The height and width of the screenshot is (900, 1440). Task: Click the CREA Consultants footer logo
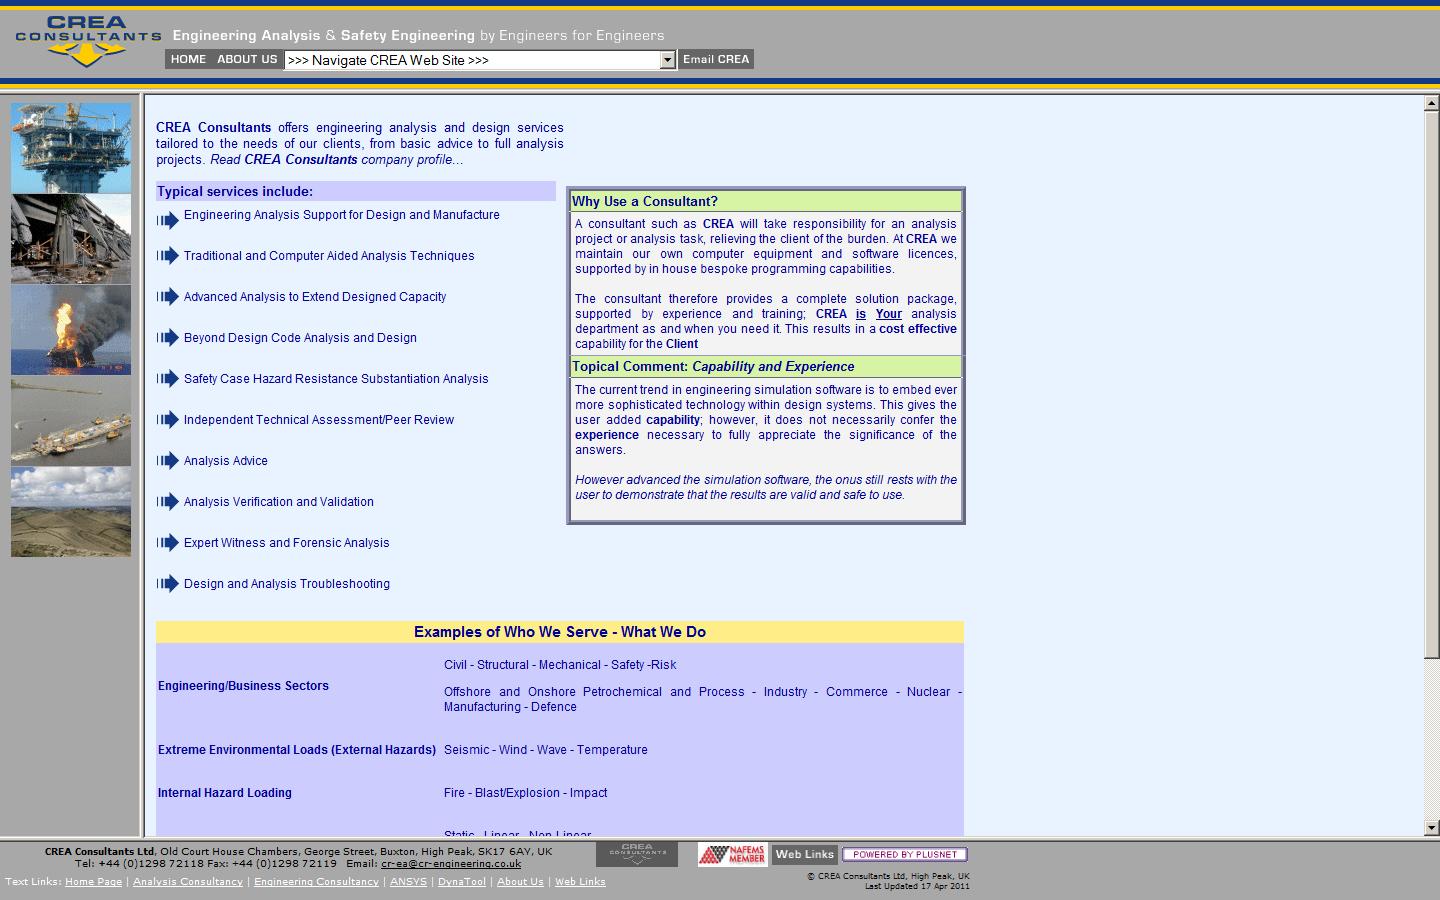637,854
